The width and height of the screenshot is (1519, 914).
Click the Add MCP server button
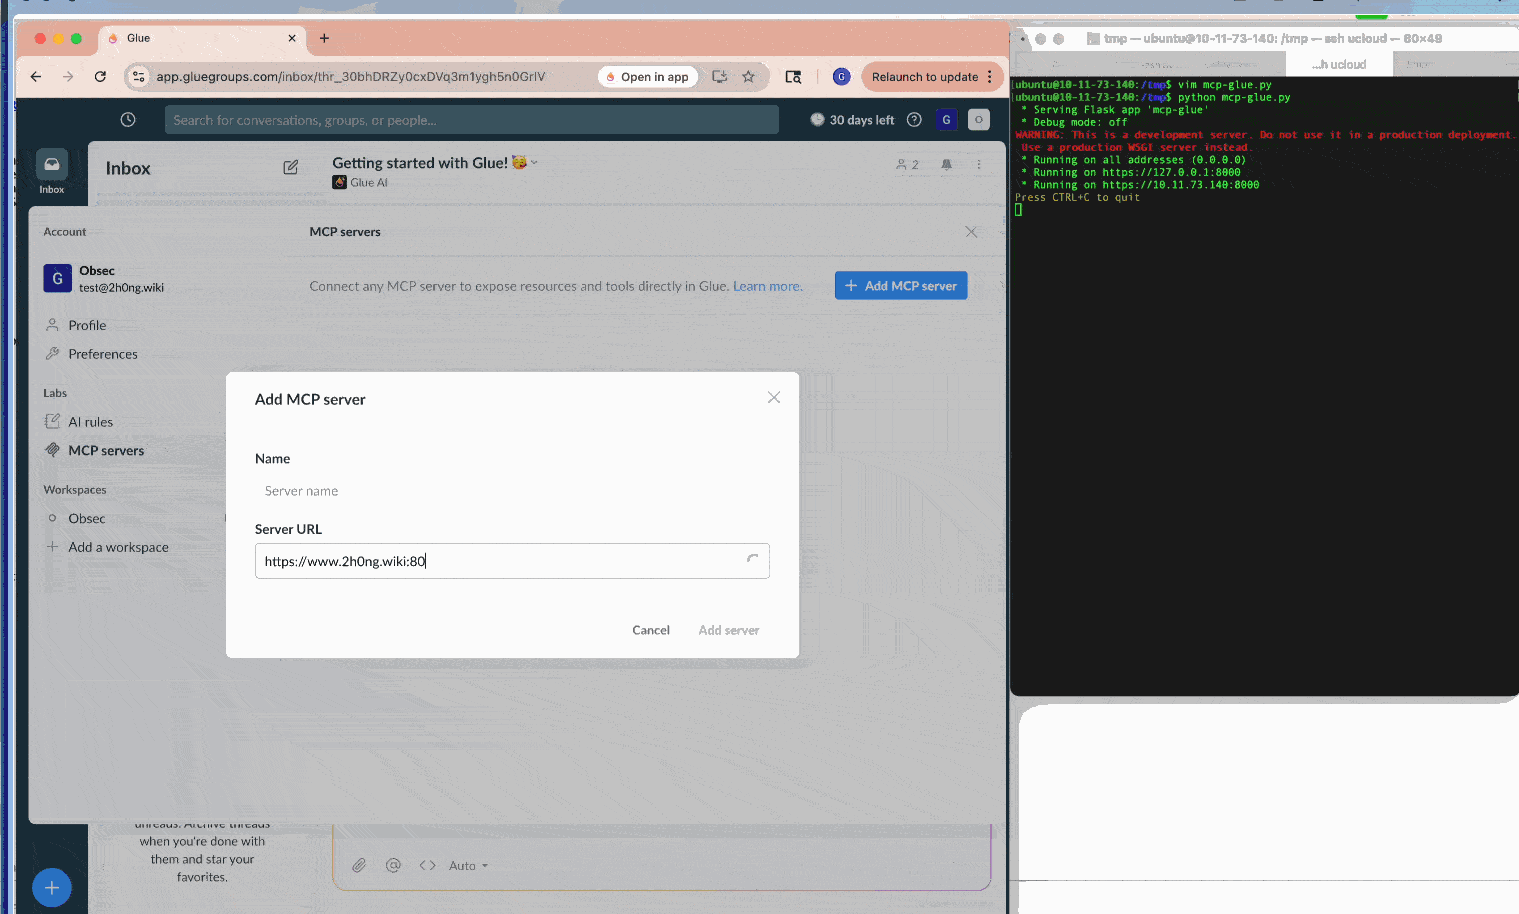point(901,286)
